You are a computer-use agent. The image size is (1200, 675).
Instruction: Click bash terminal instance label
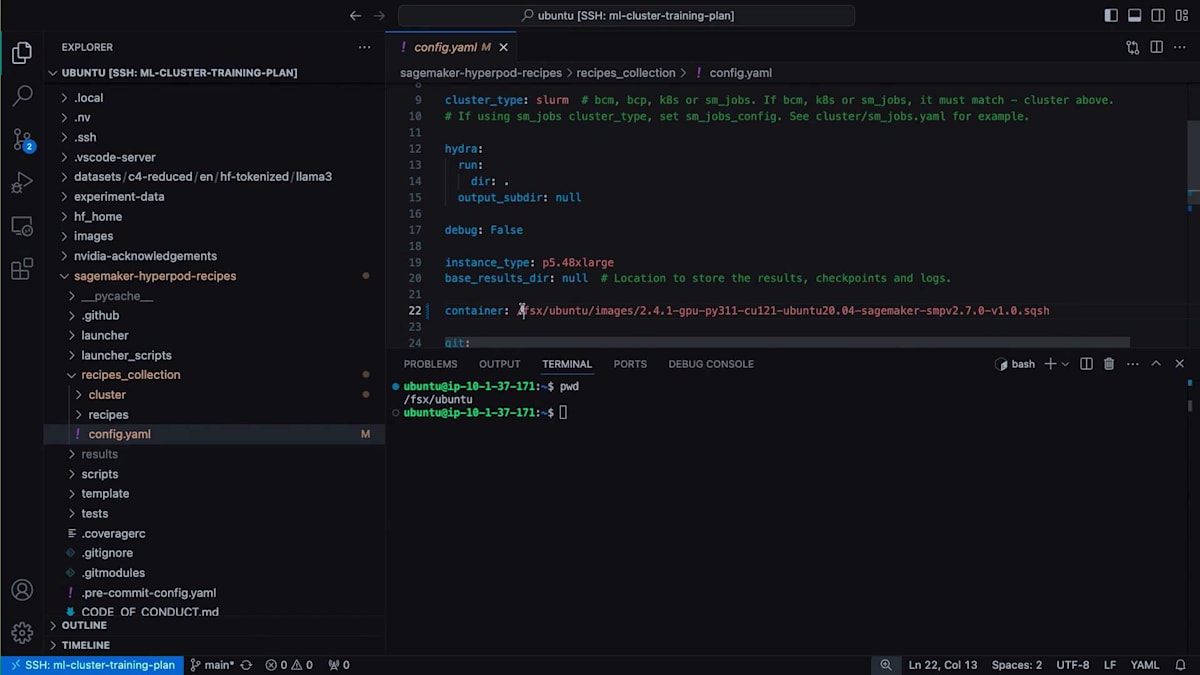tap(1015, 364)
